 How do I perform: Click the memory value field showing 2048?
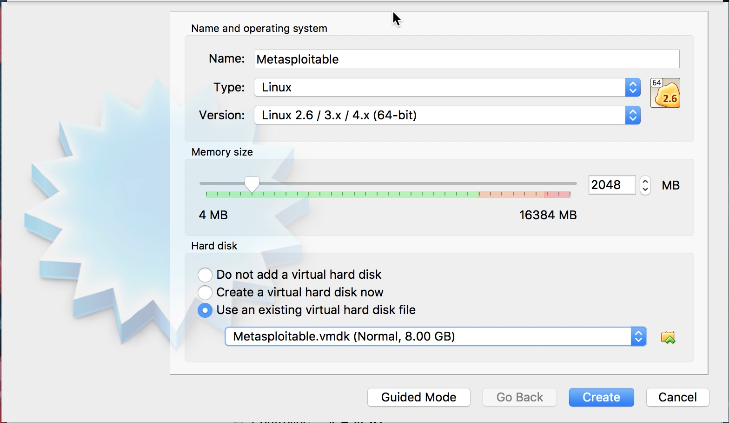click(x=611, y=185)
